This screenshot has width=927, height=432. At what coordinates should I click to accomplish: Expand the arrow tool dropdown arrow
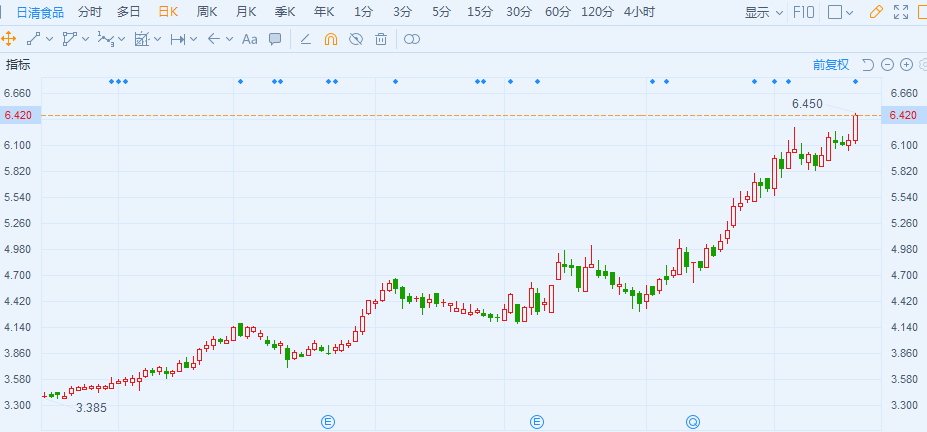point(229,40)
